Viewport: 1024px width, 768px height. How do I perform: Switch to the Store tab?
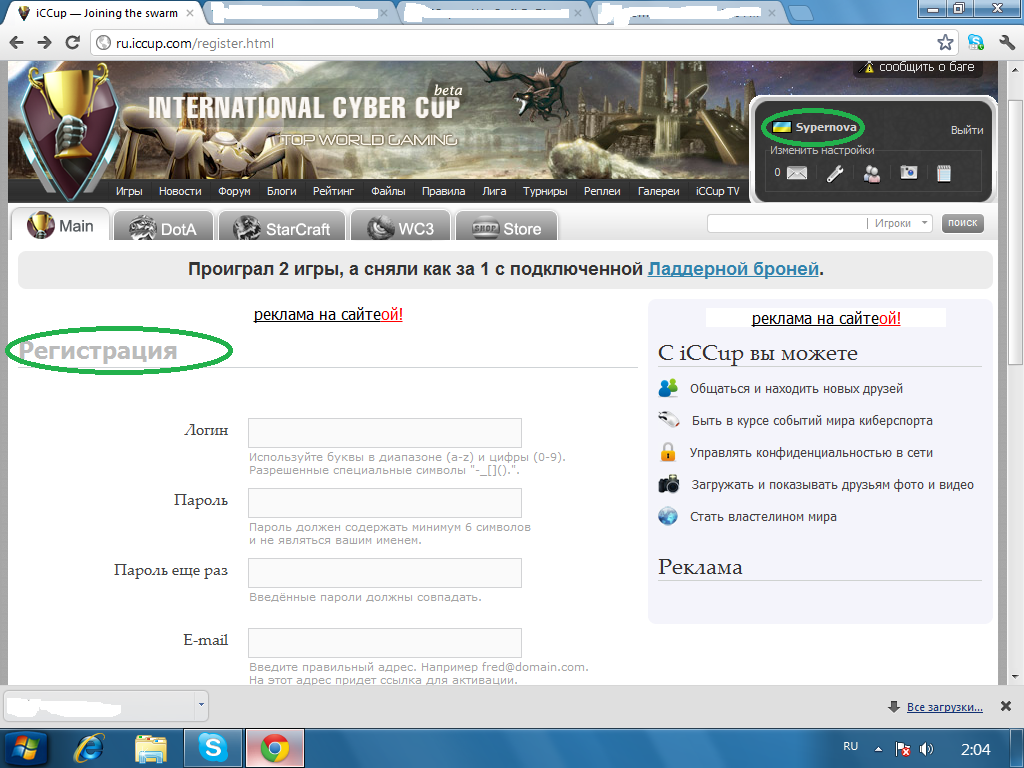[x=507, y=227]
